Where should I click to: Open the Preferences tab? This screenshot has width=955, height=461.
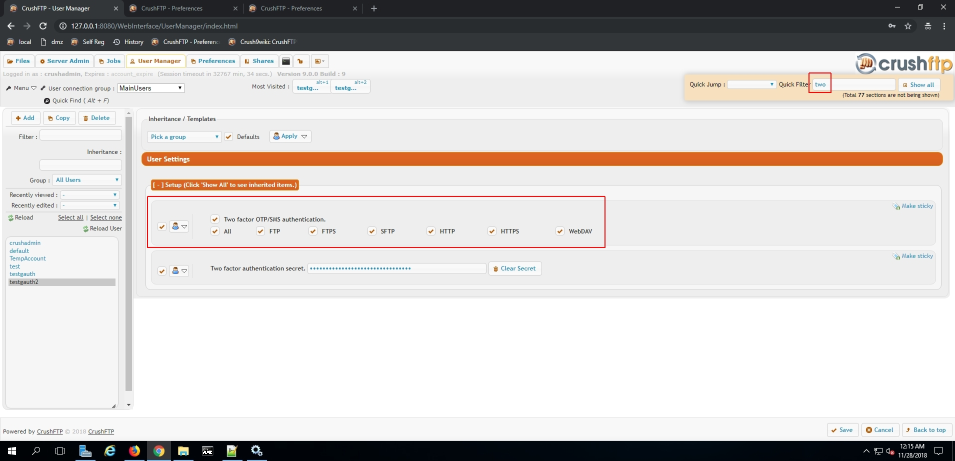[x=213, y=62]
